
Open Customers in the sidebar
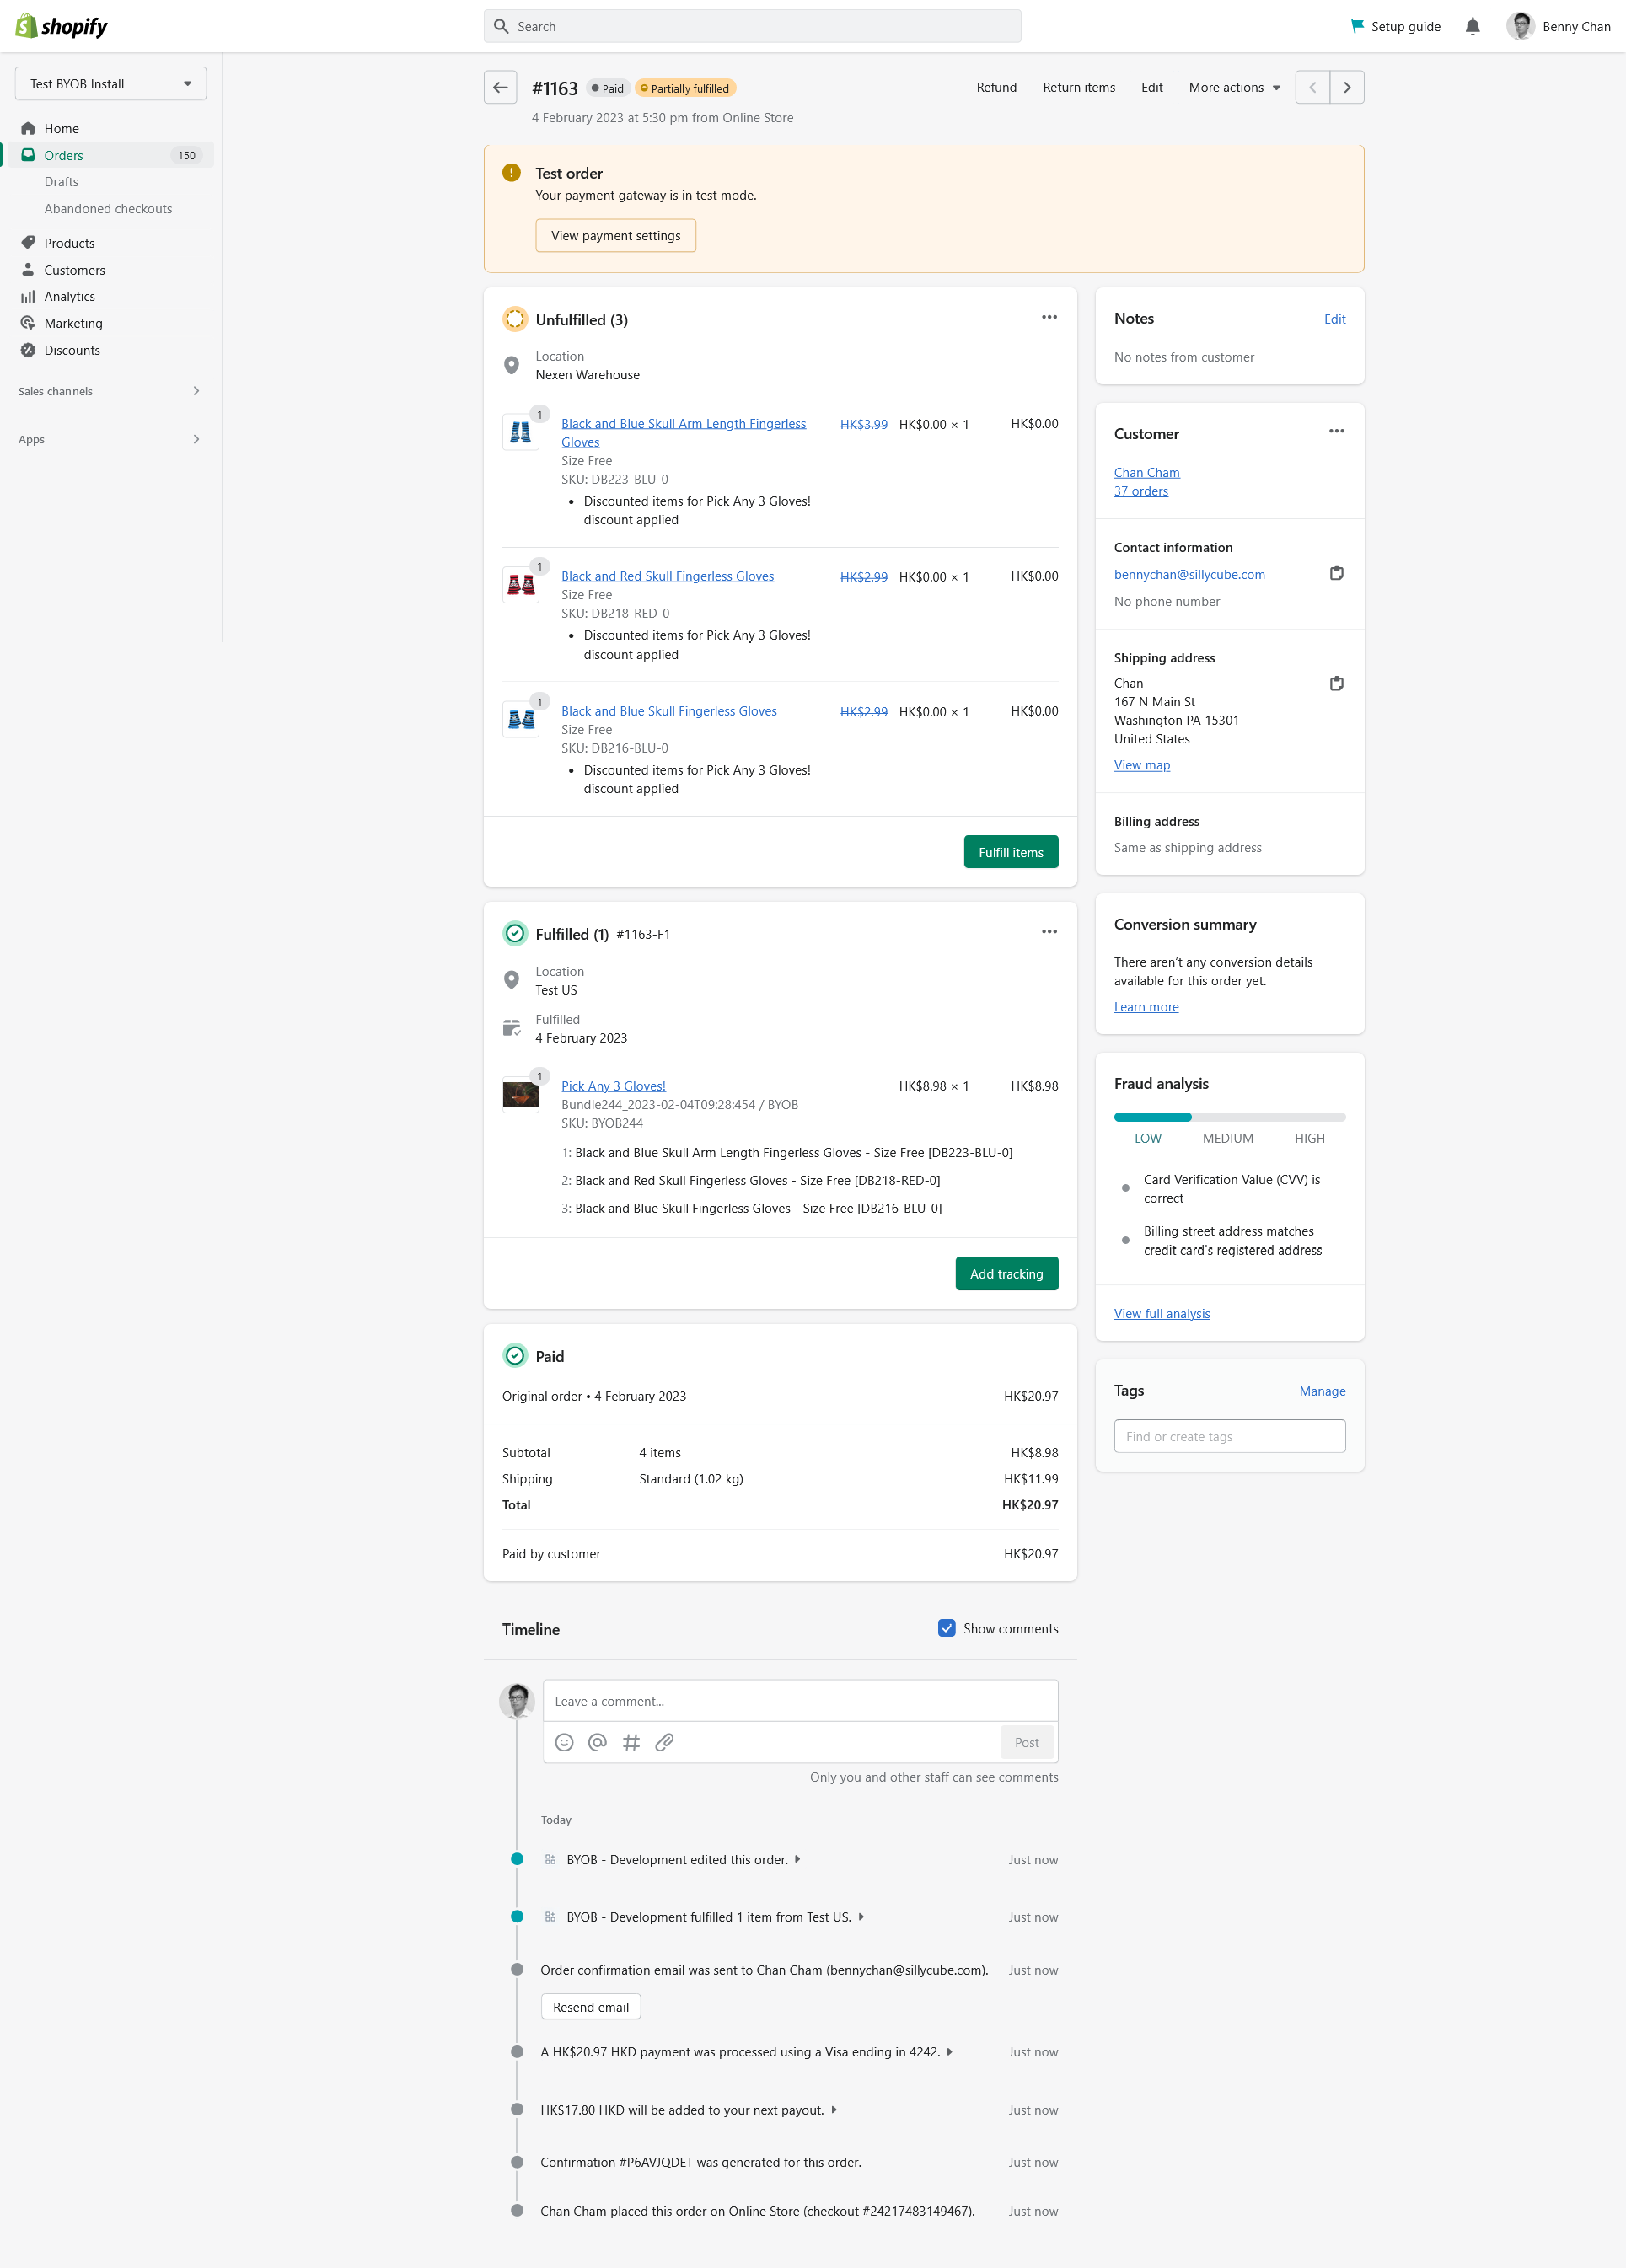[x=74, y=270]
